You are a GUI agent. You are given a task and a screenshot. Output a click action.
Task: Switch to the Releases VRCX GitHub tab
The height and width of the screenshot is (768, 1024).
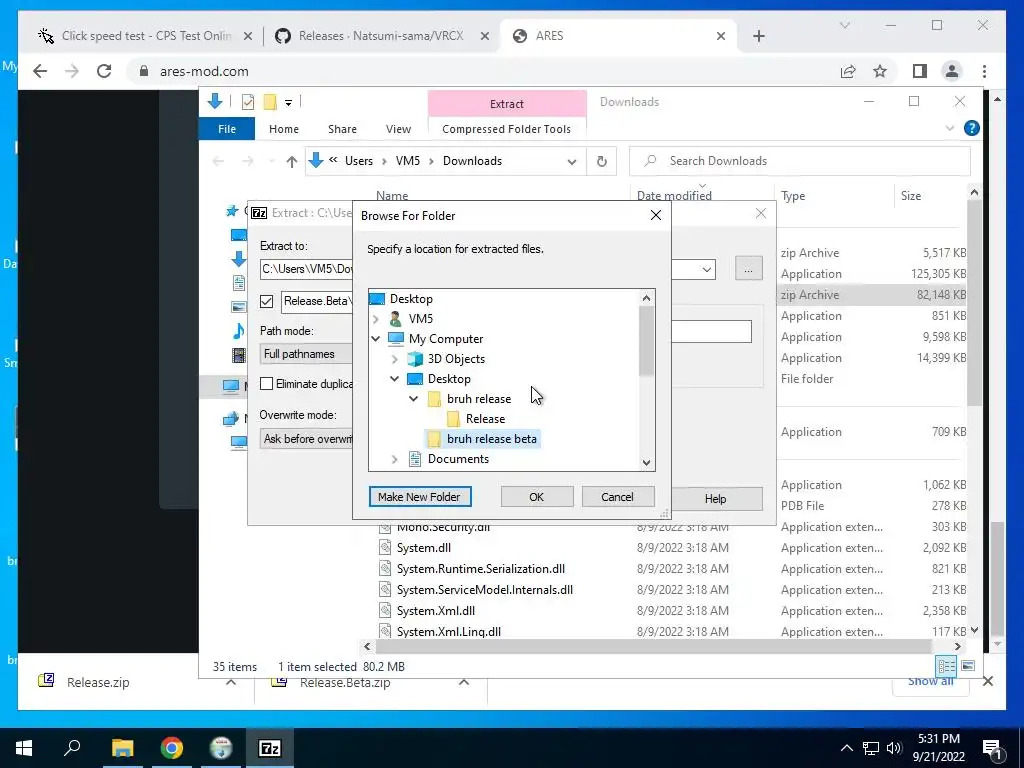pyautogui.click(x=381, y=36)
